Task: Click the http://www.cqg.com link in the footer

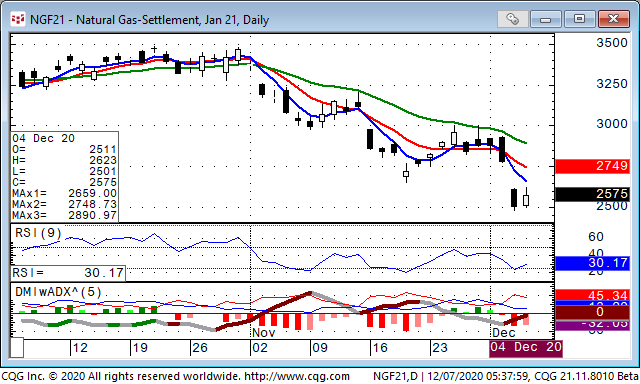Action: point(297,376)
